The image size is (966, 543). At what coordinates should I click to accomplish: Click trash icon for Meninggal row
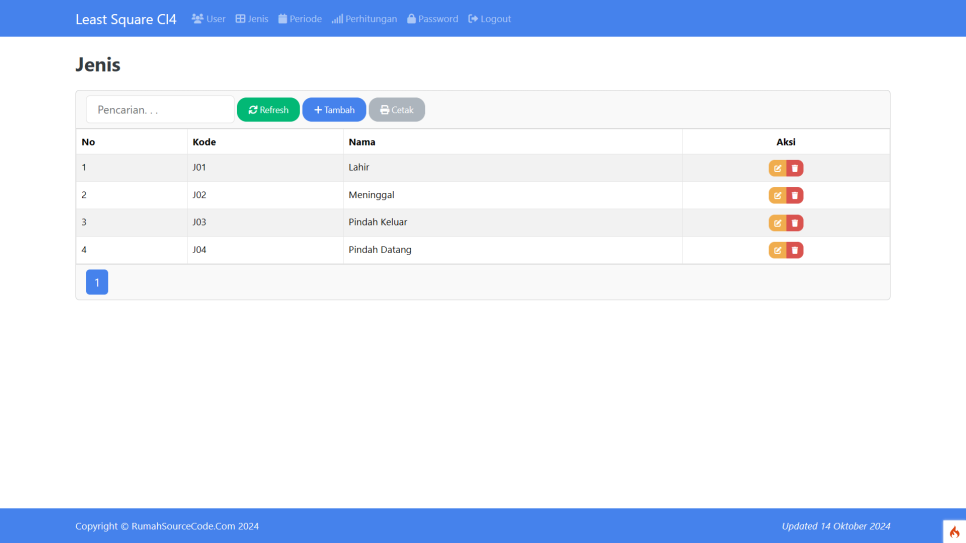point(795,195)
